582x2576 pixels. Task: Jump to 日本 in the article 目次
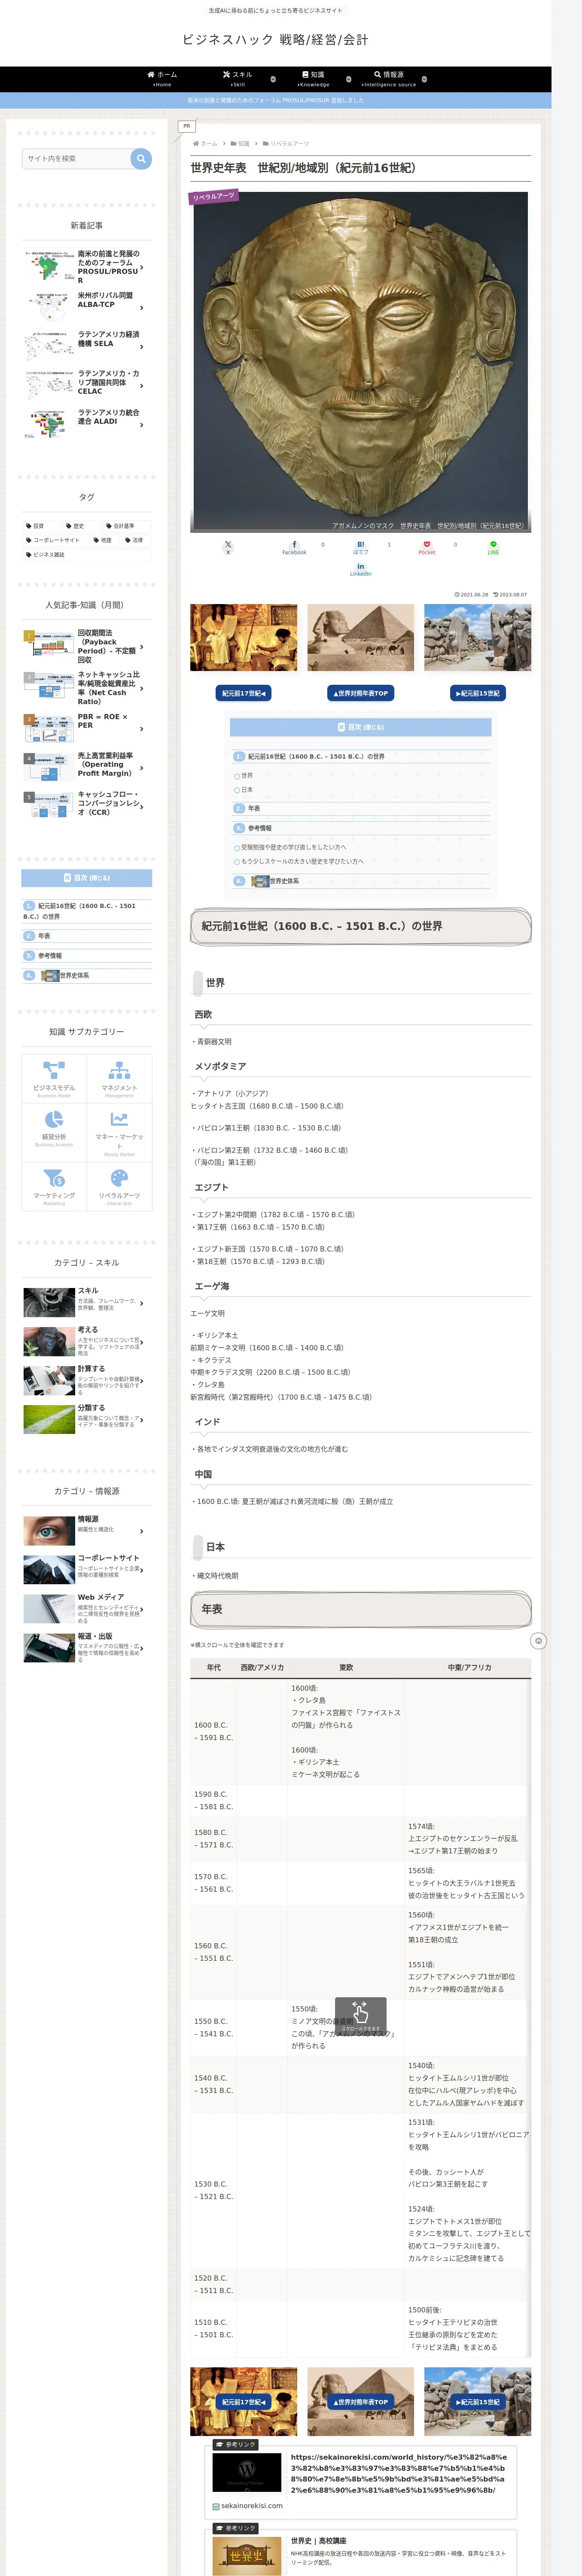pos(247,790)
